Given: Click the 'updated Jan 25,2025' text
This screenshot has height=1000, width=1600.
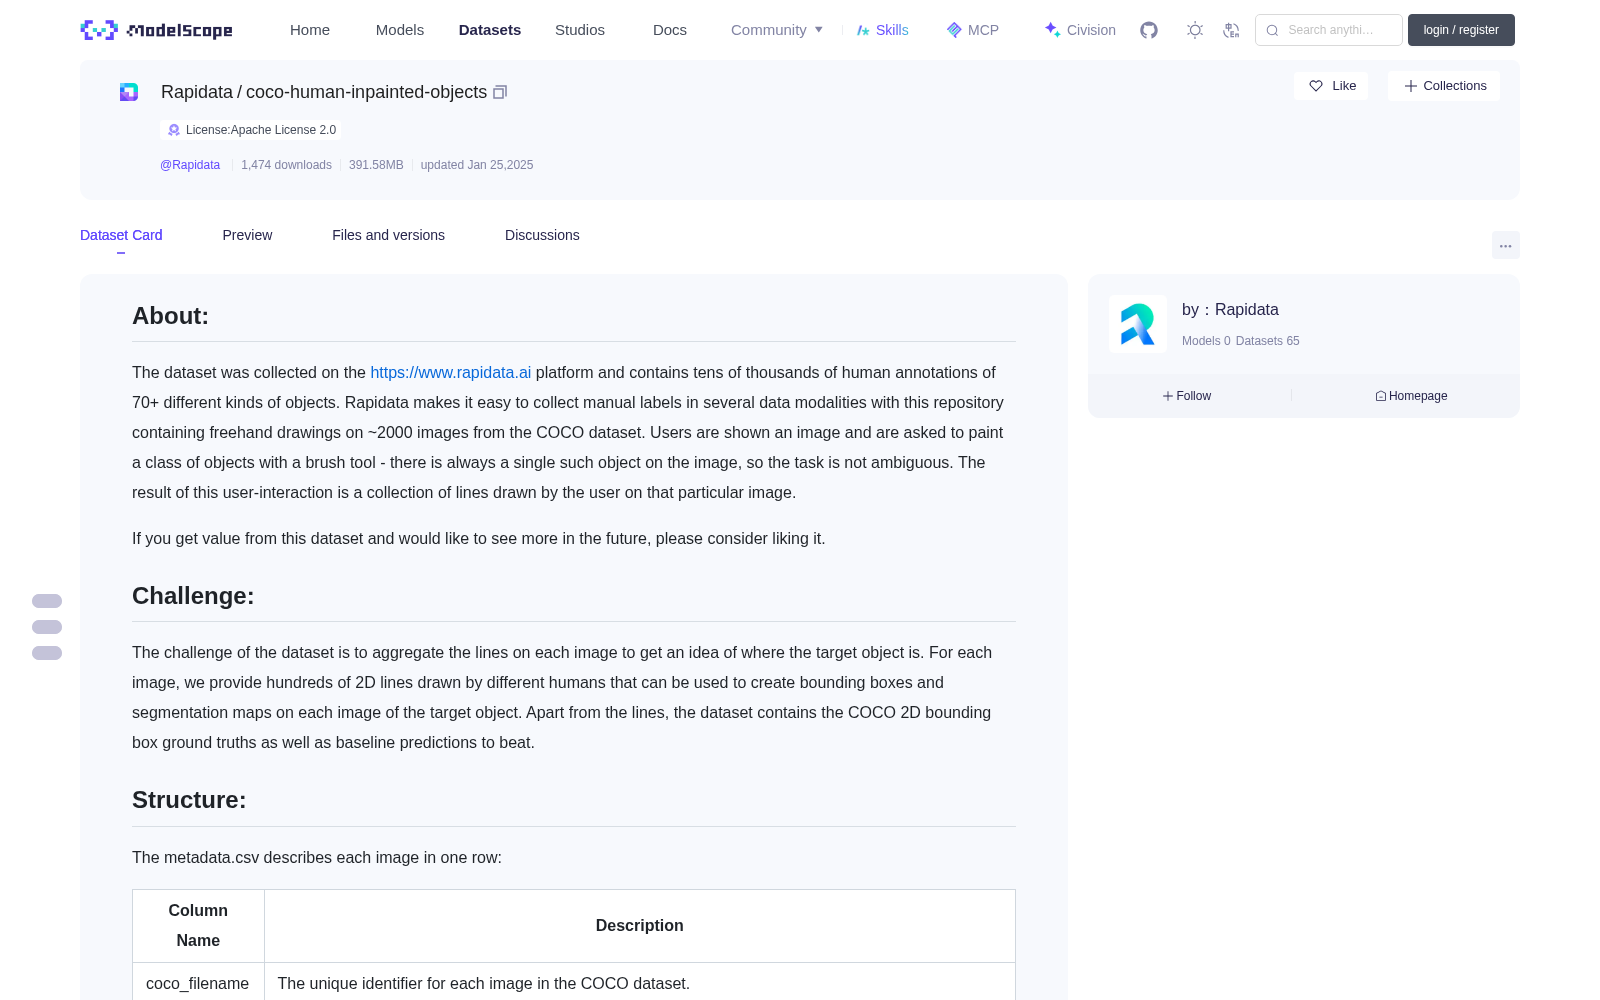Looking at the screenshot, I should (477, 165).
